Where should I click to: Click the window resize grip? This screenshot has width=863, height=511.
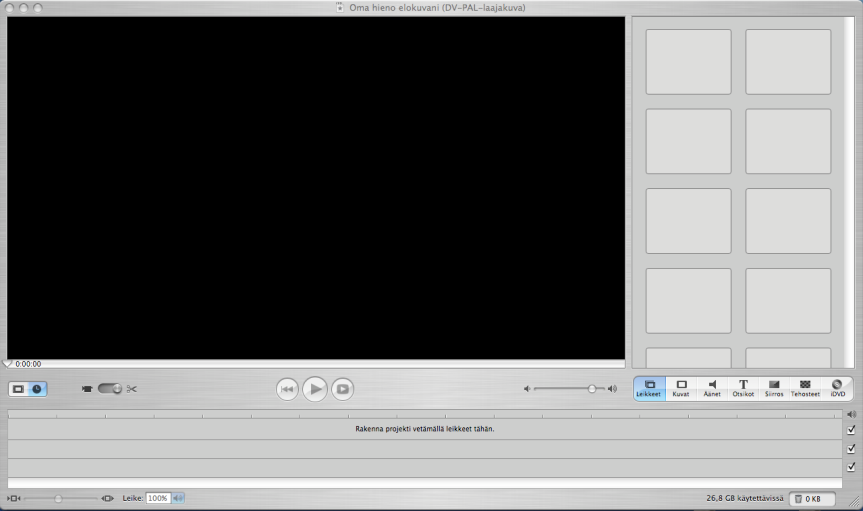pyautogui.click(x=855, y=502)
